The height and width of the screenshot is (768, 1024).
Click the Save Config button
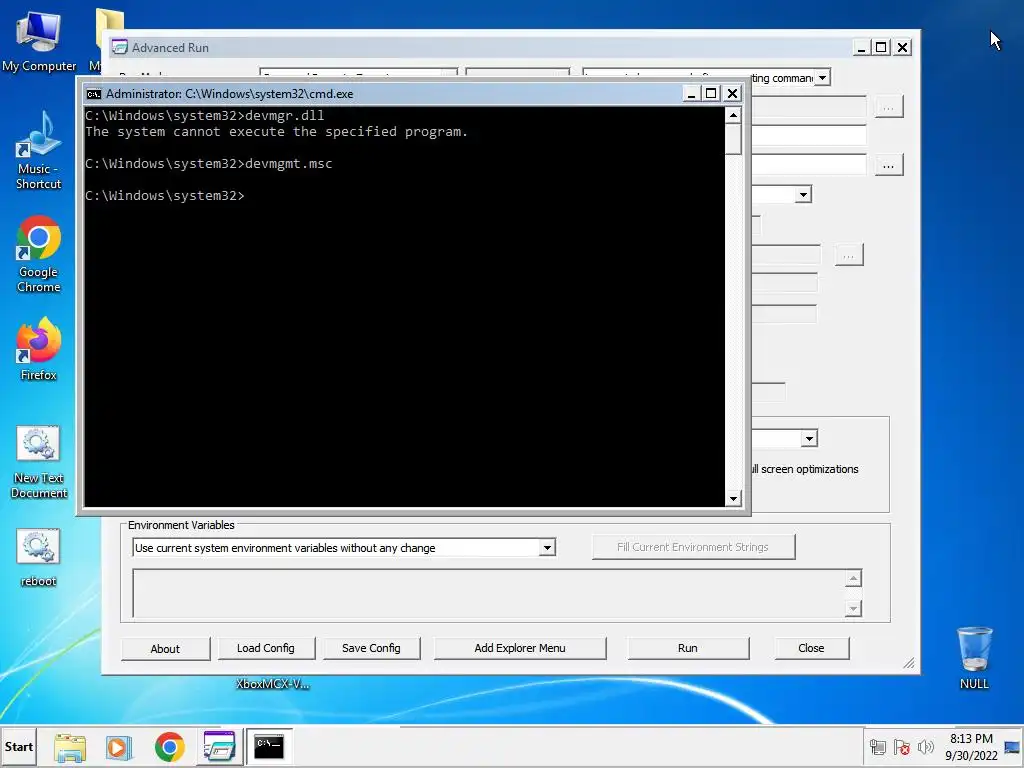pos(371,648)
